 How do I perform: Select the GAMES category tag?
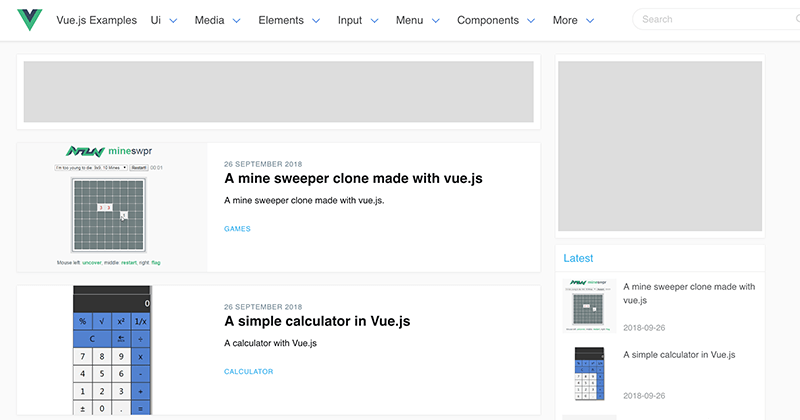click(x=237, y=229)
